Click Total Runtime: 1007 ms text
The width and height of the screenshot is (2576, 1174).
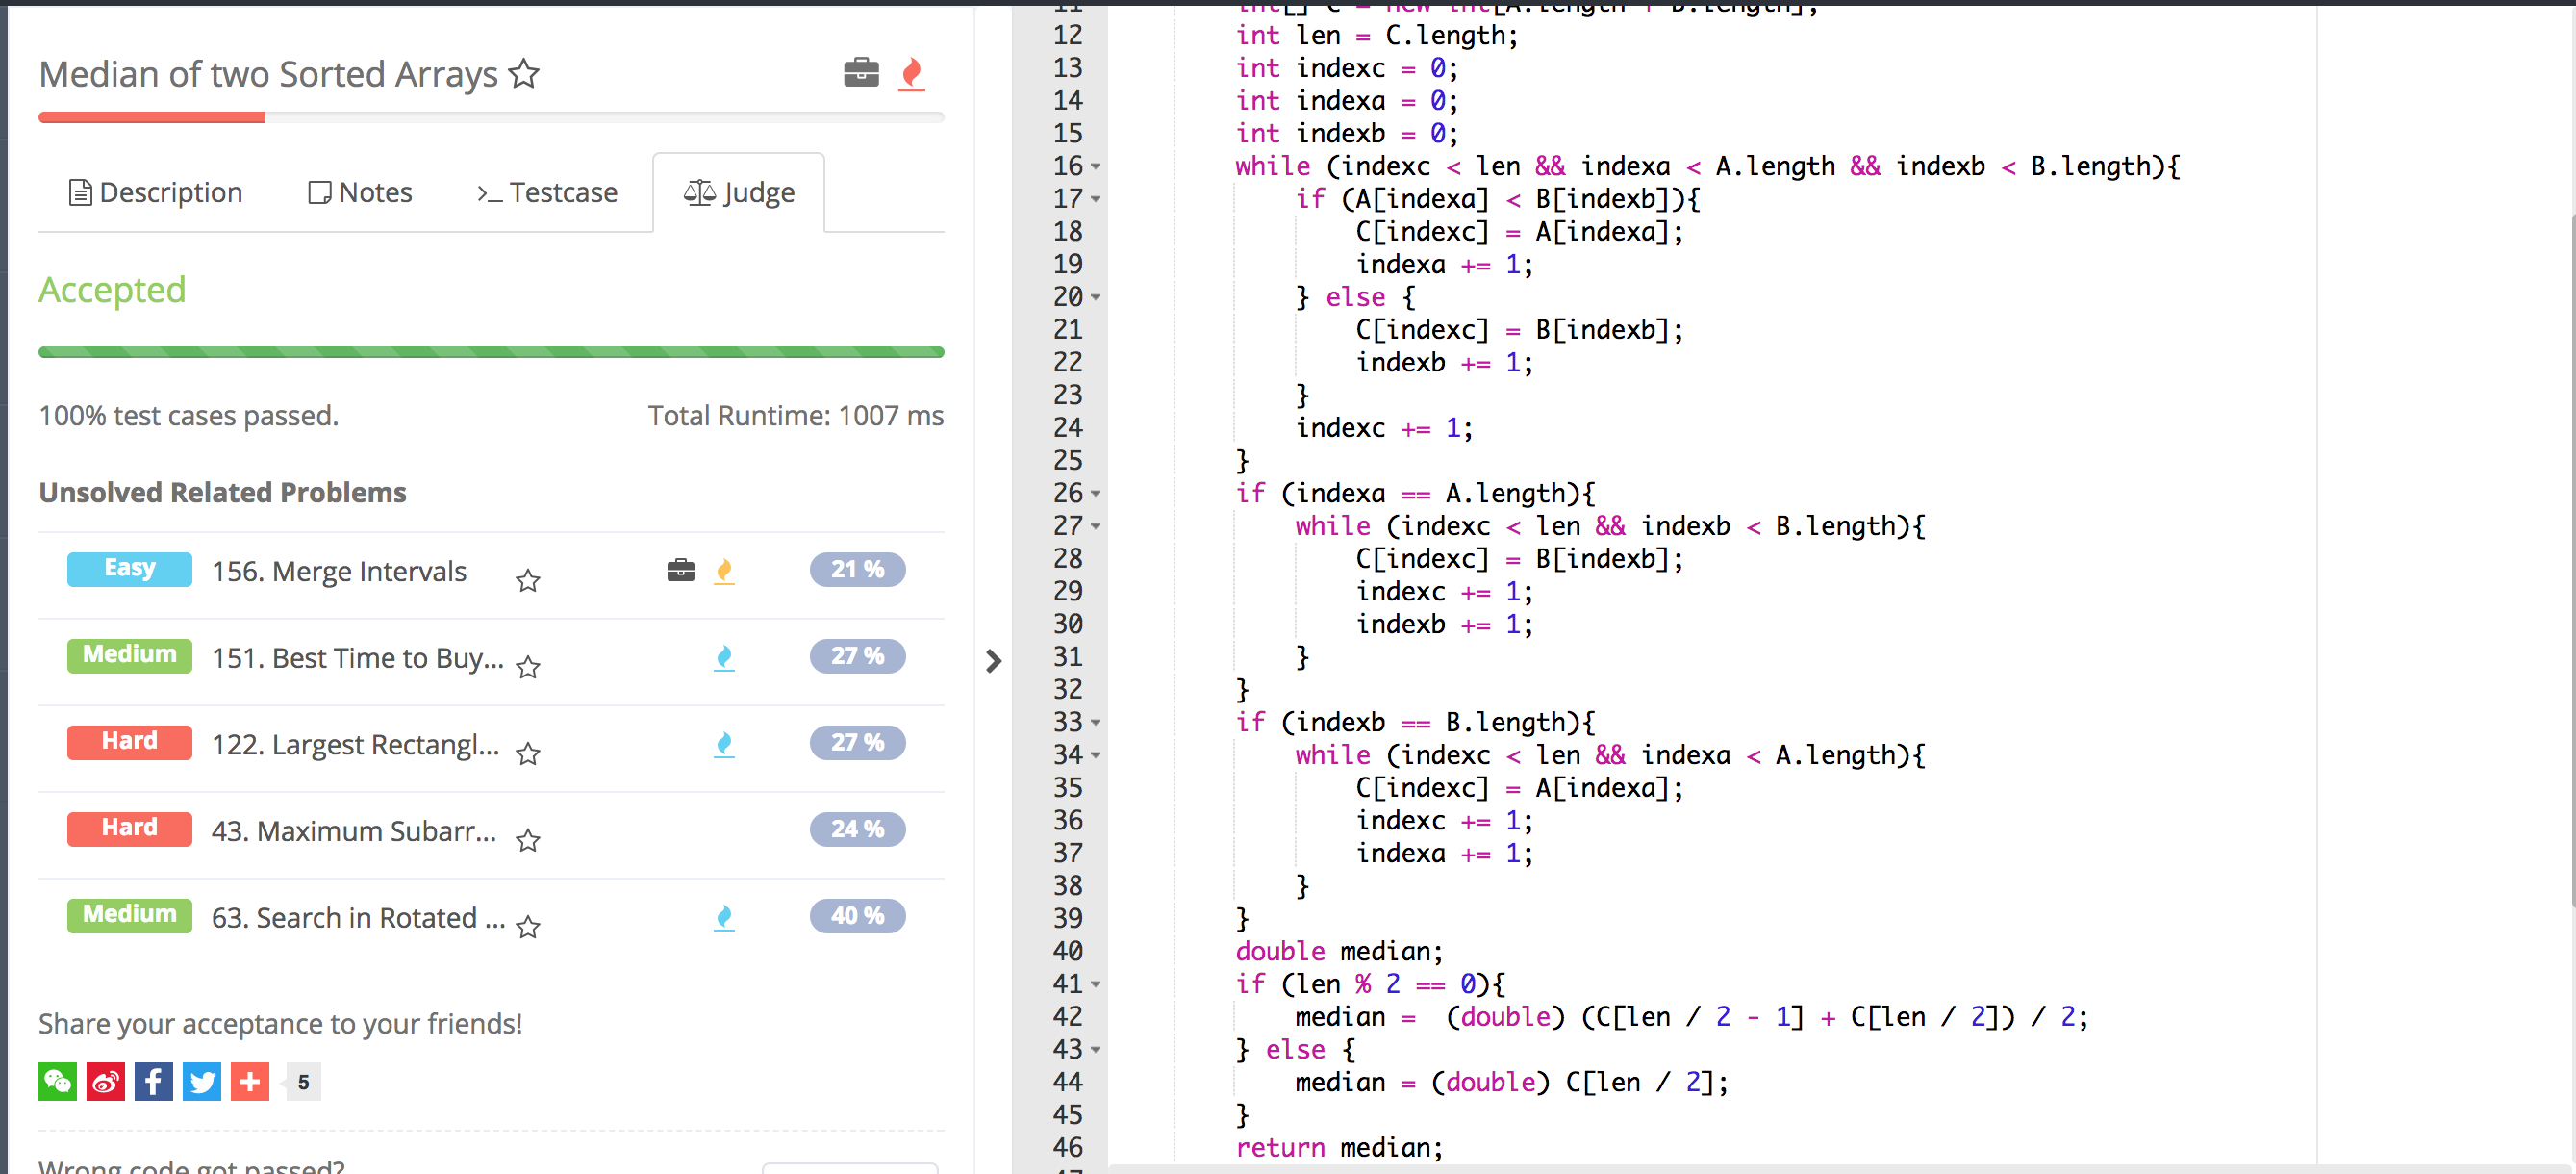tap(795, 416)
